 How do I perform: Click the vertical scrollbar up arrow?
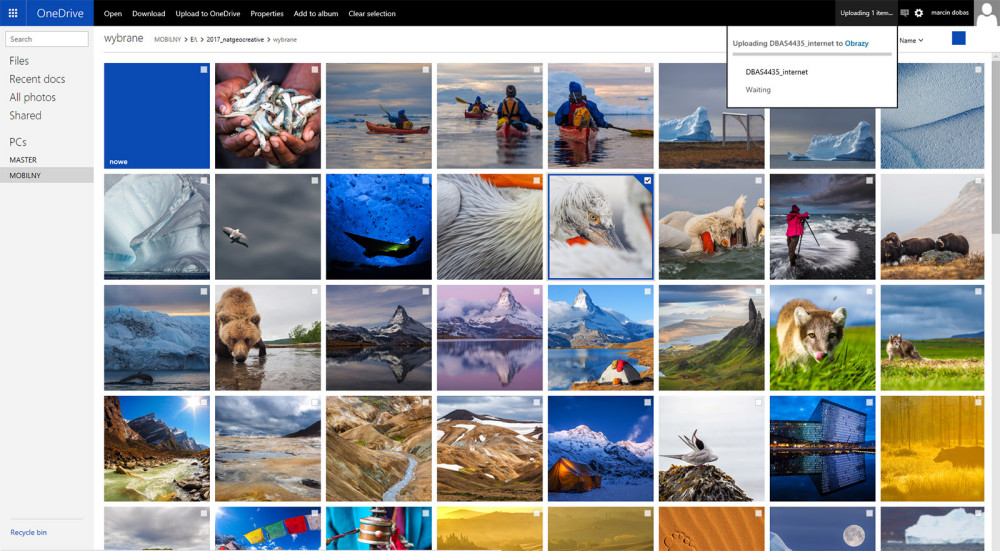(x=996, y=57)
